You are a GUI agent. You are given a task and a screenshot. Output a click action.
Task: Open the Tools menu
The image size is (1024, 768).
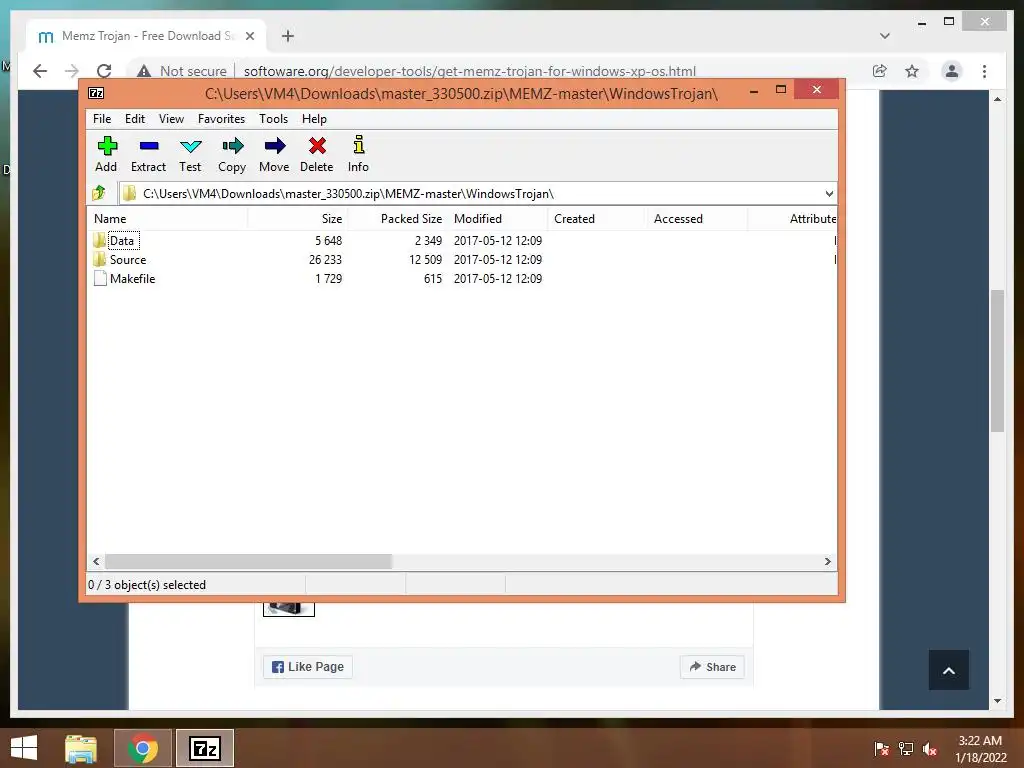pos(273,119)
